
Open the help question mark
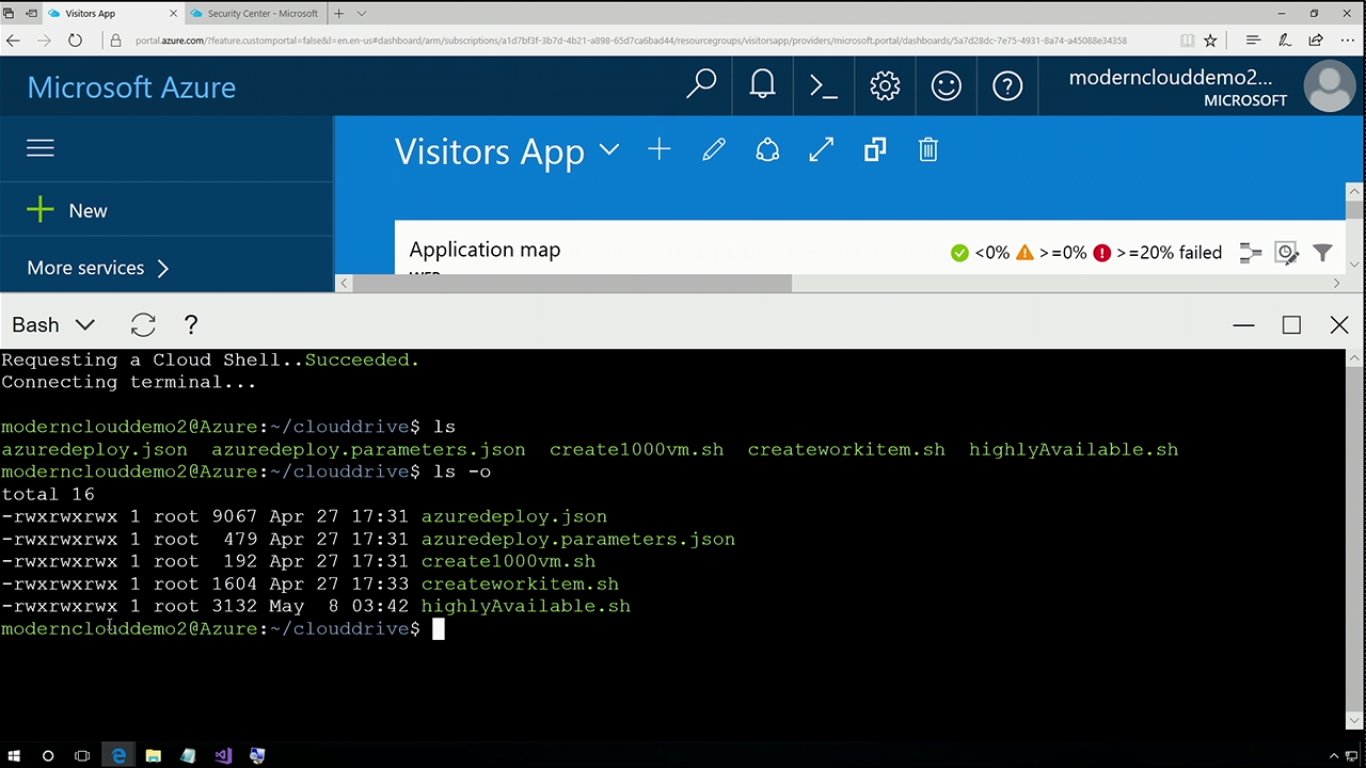[x=1007, y=86]
